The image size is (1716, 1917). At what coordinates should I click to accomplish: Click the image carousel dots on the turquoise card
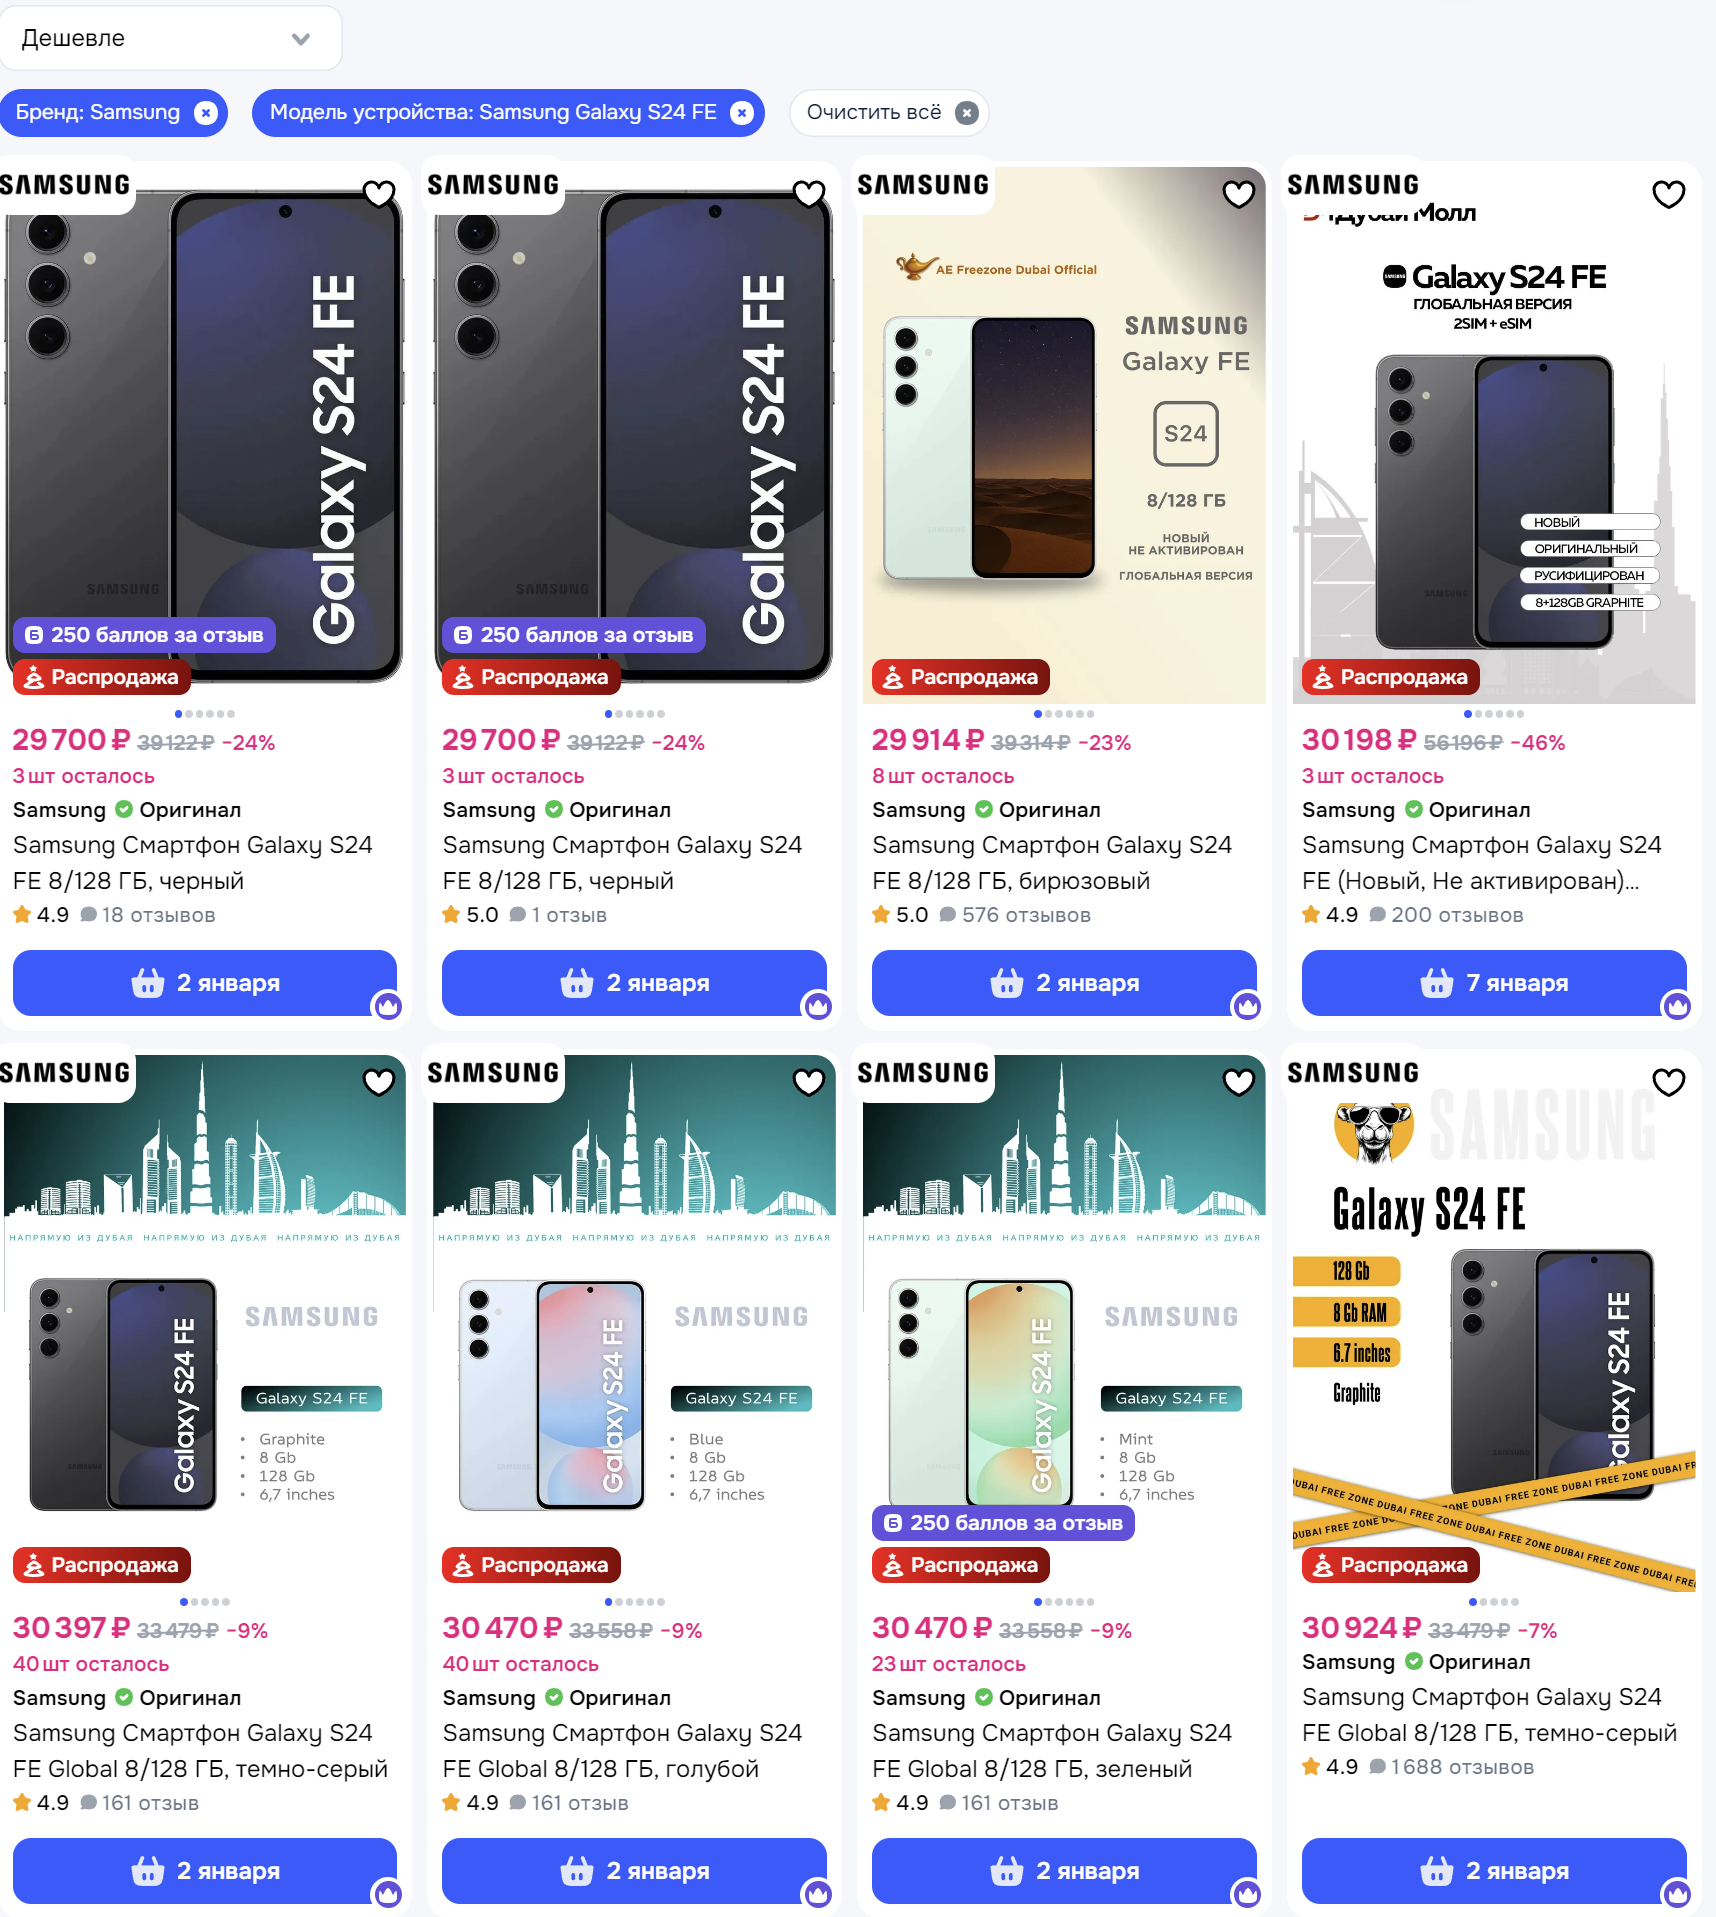1064,714
